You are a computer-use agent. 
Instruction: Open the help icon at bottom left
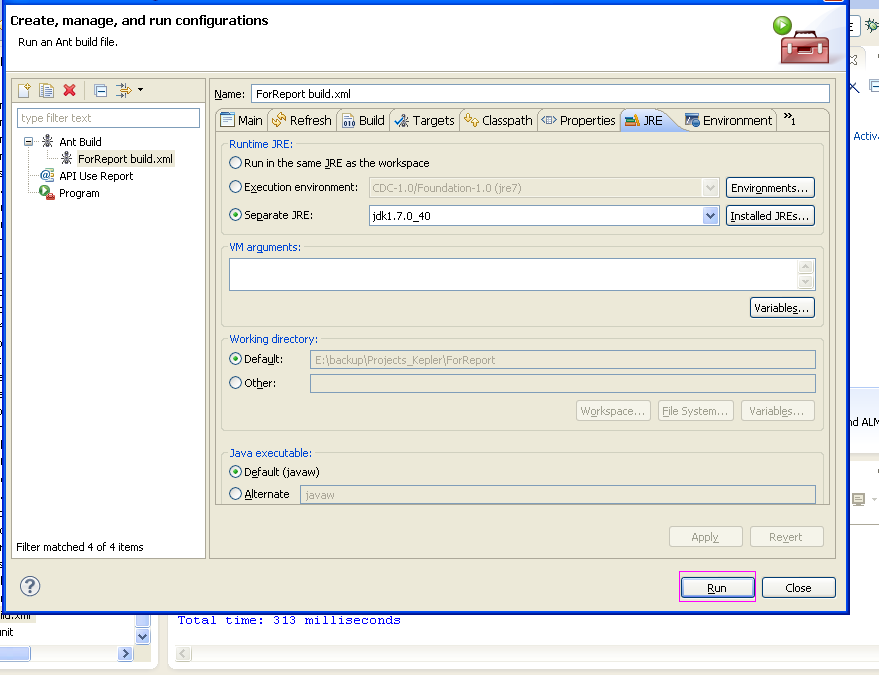pyautogui.click(x=28, y=587)
